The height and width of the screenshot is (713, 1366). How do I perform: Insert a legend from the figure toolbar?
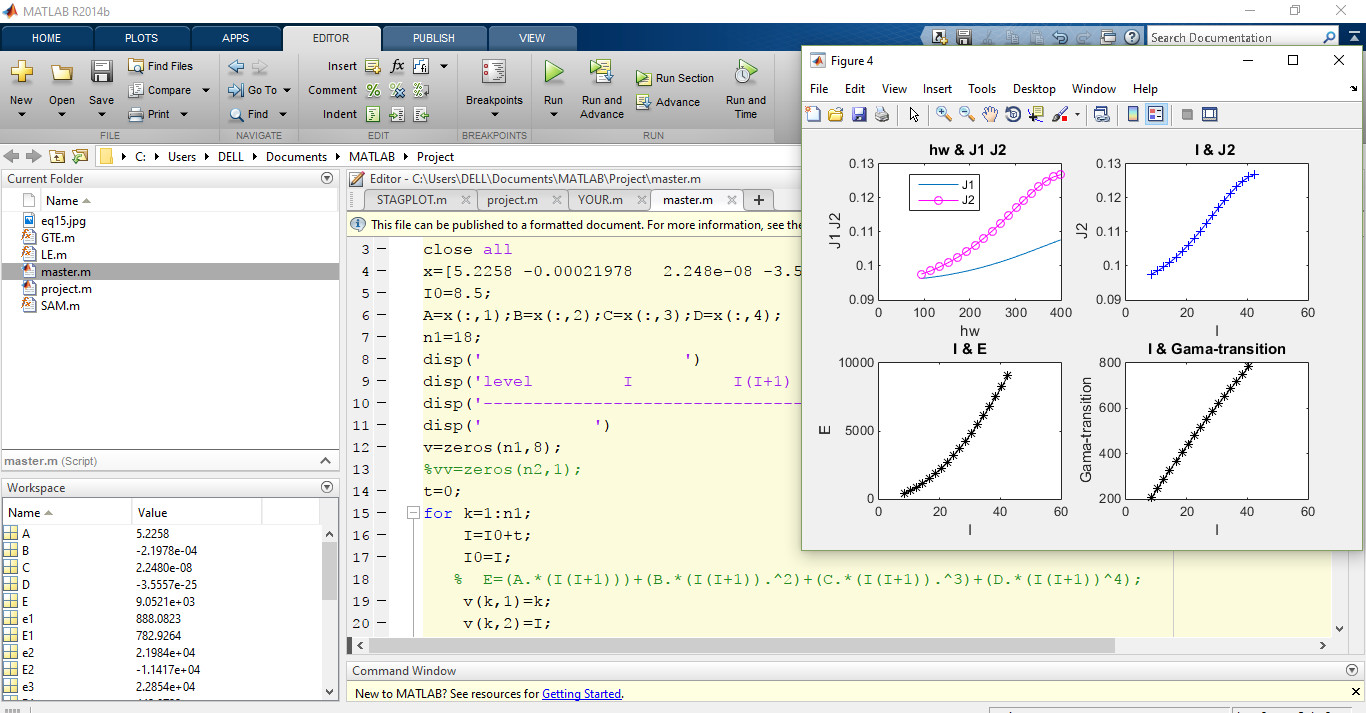pyautogui.click(x=1156, y=114)
